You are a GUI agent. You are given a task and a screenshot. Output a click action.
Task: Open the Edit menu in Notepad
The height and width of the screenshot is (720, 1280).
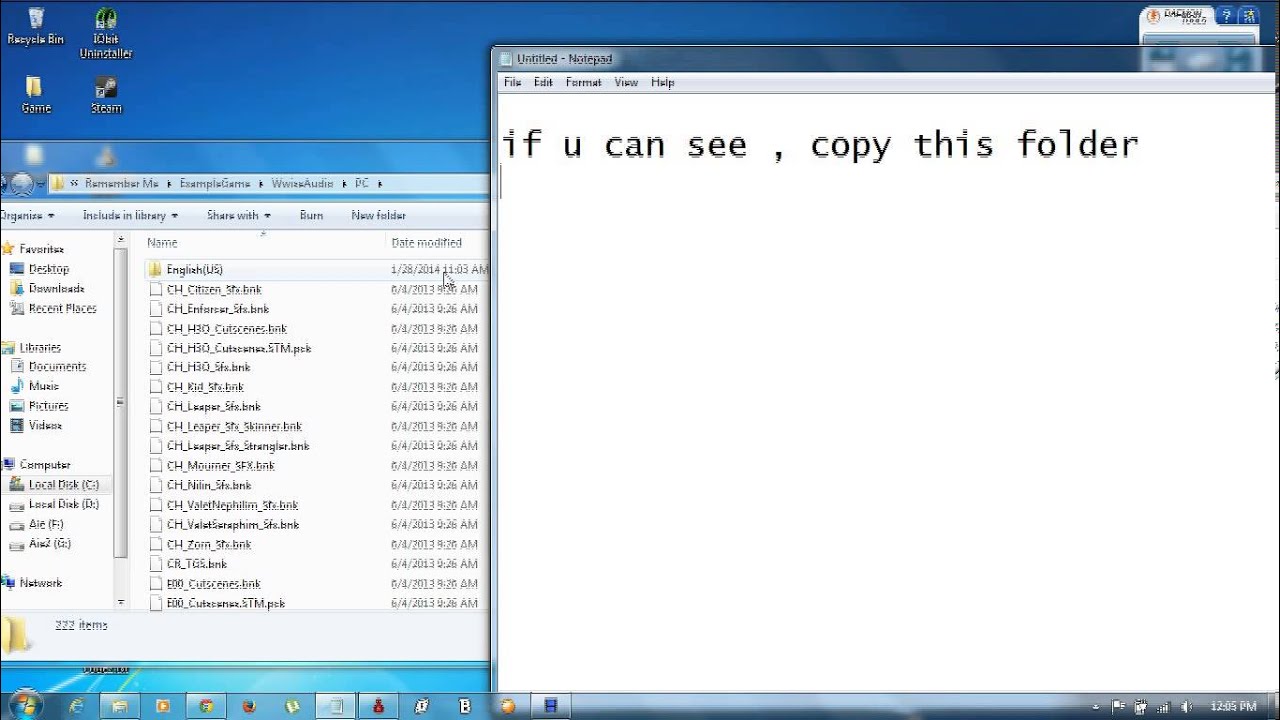pos(543,83)
